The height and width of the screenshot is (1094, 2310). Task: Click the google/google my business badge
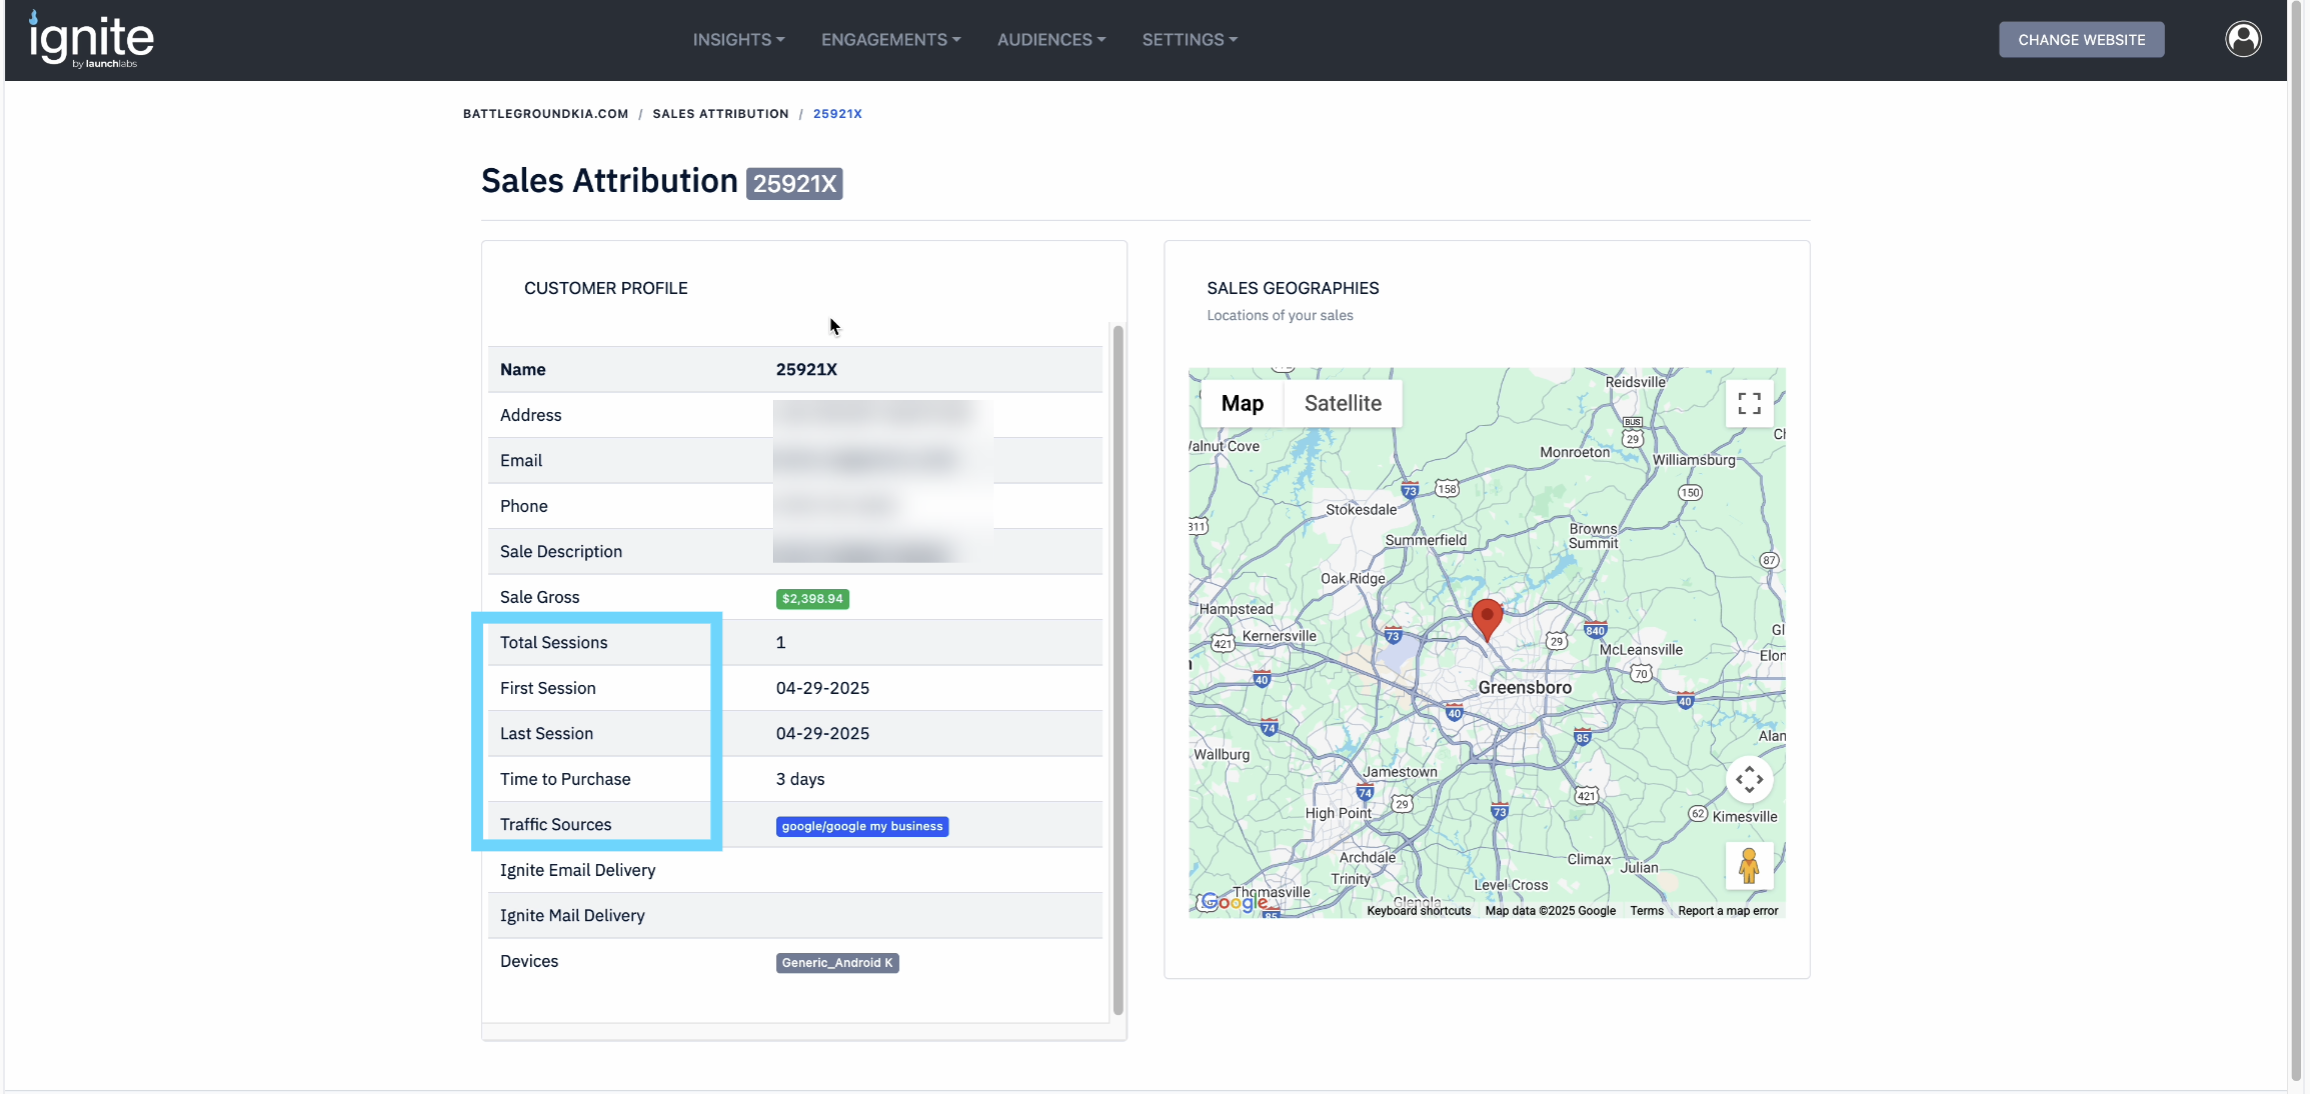click(862, 826)
